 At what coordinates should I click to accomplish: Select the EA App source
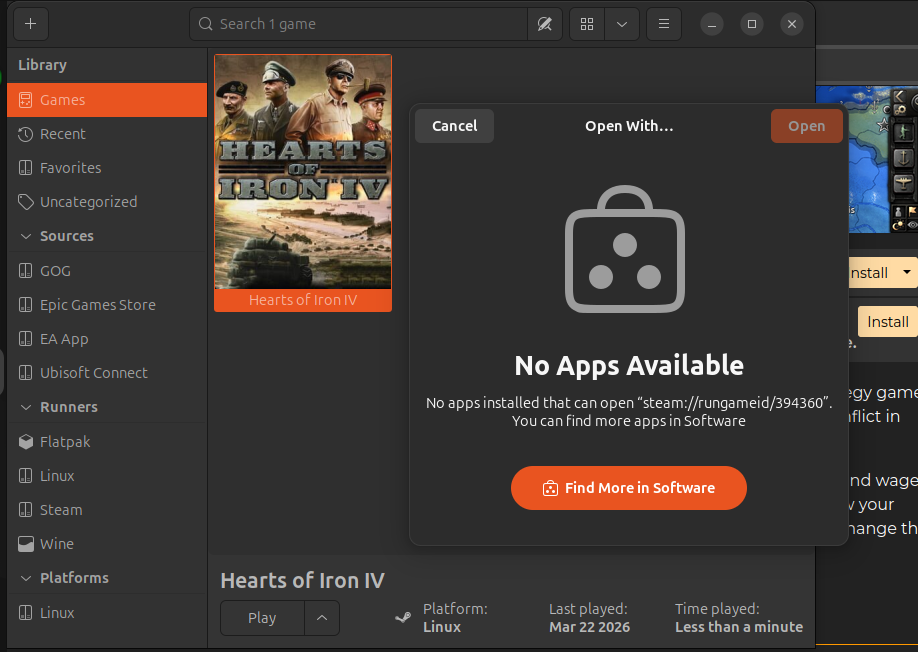(x=107, y=339)
